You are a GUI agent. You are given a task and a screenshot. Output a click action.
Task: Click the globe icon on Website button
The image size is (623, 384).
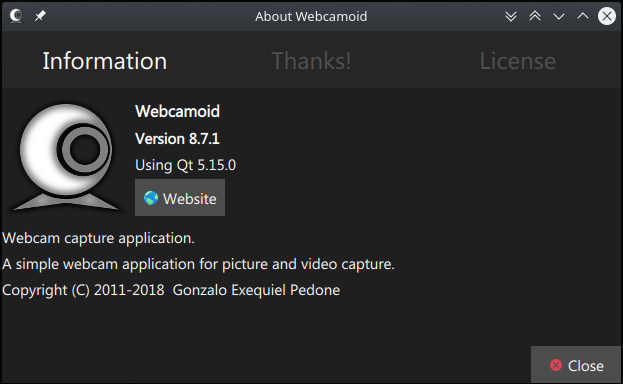tap(151, 198)
